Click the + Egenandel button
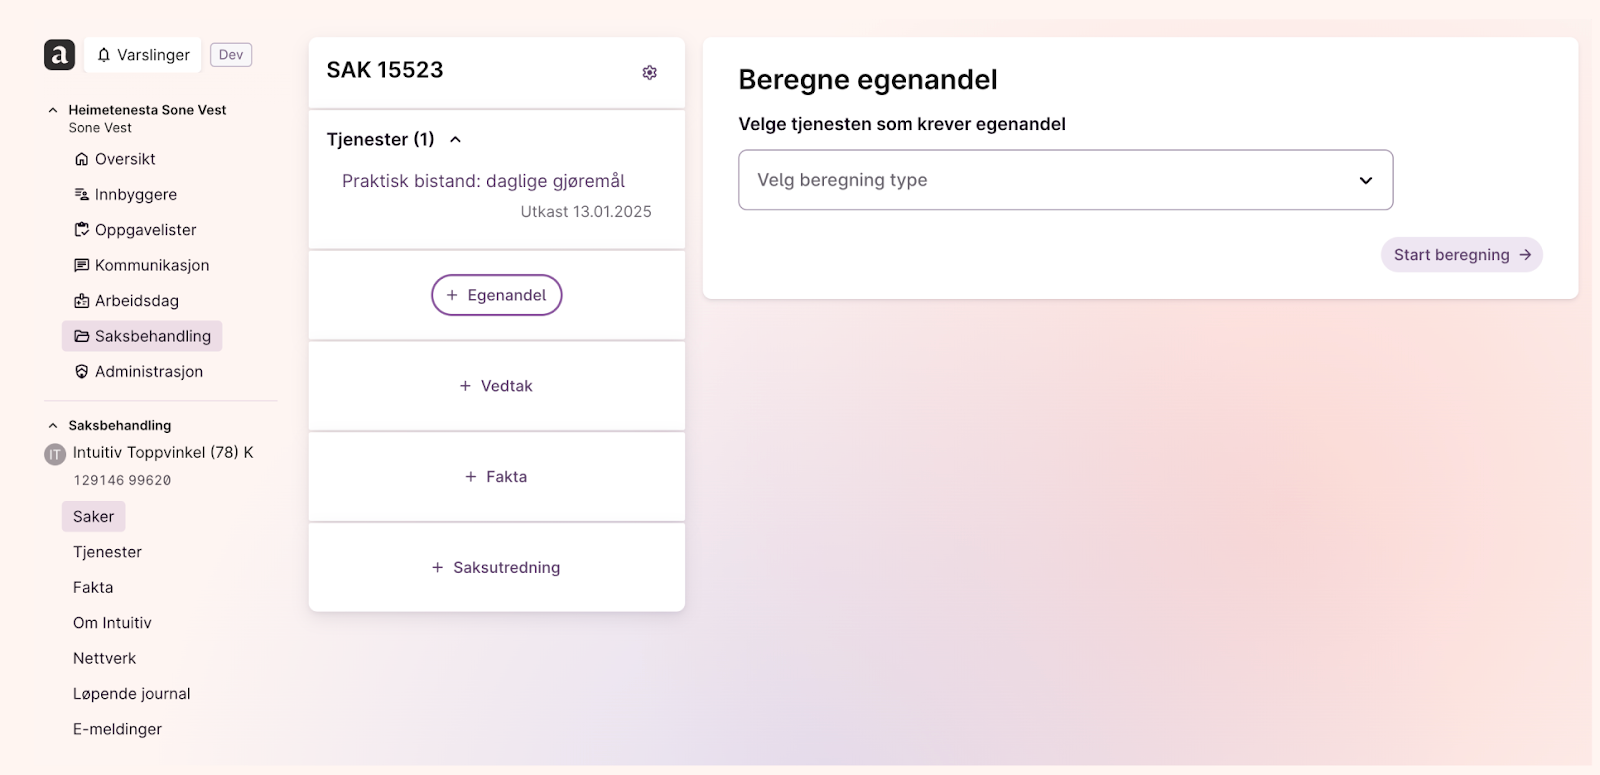 [x=496, y=295]
